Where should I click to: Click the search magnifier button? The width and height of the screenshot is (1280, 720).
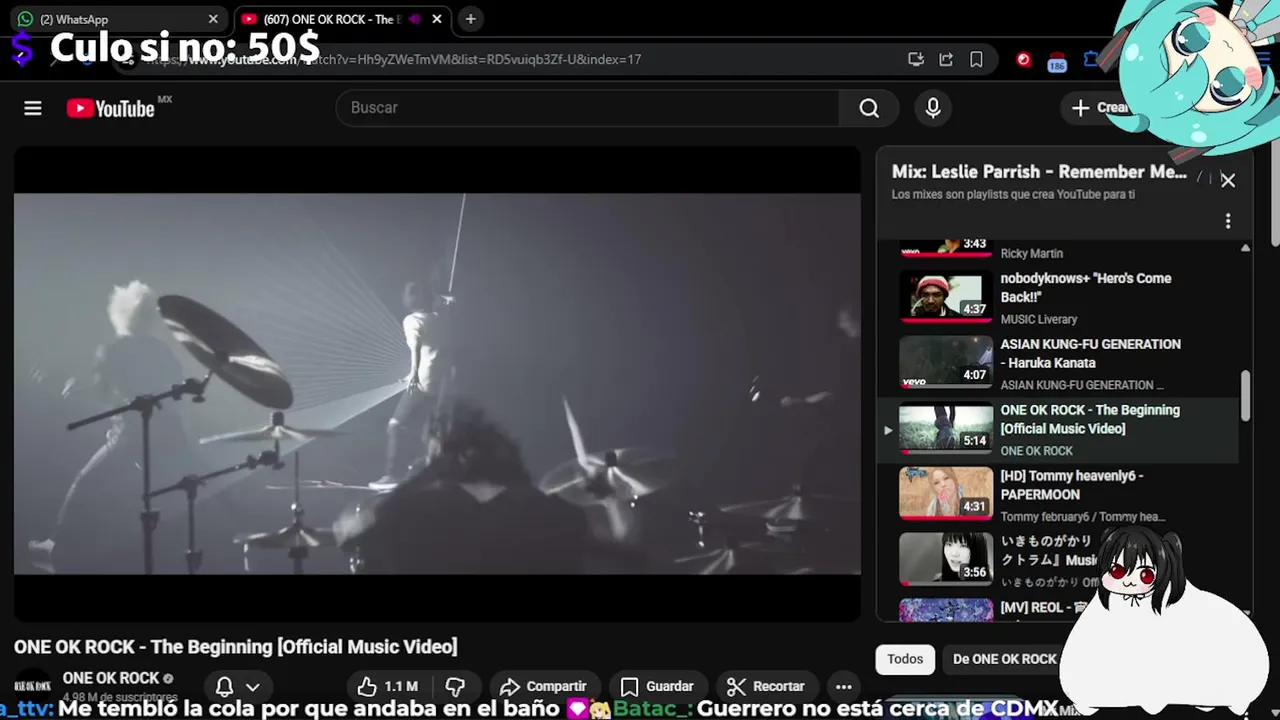pos(869,108)
